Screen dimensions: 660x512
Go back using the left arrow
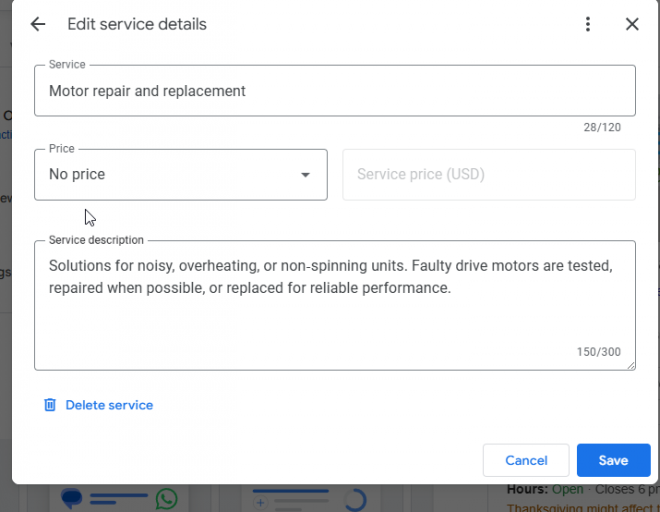pyautogui.click(x=38, y=24)
